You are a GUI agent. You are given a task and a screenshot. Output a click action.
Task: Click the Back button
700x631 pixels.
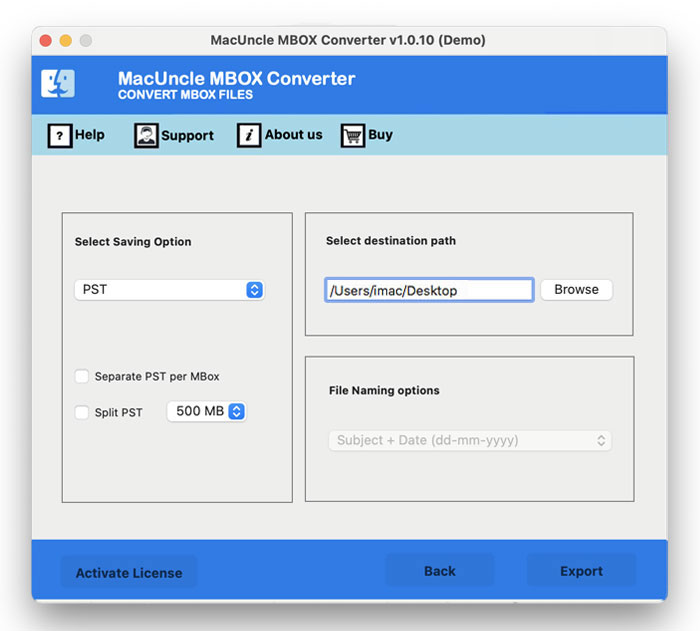click(440, 571)
